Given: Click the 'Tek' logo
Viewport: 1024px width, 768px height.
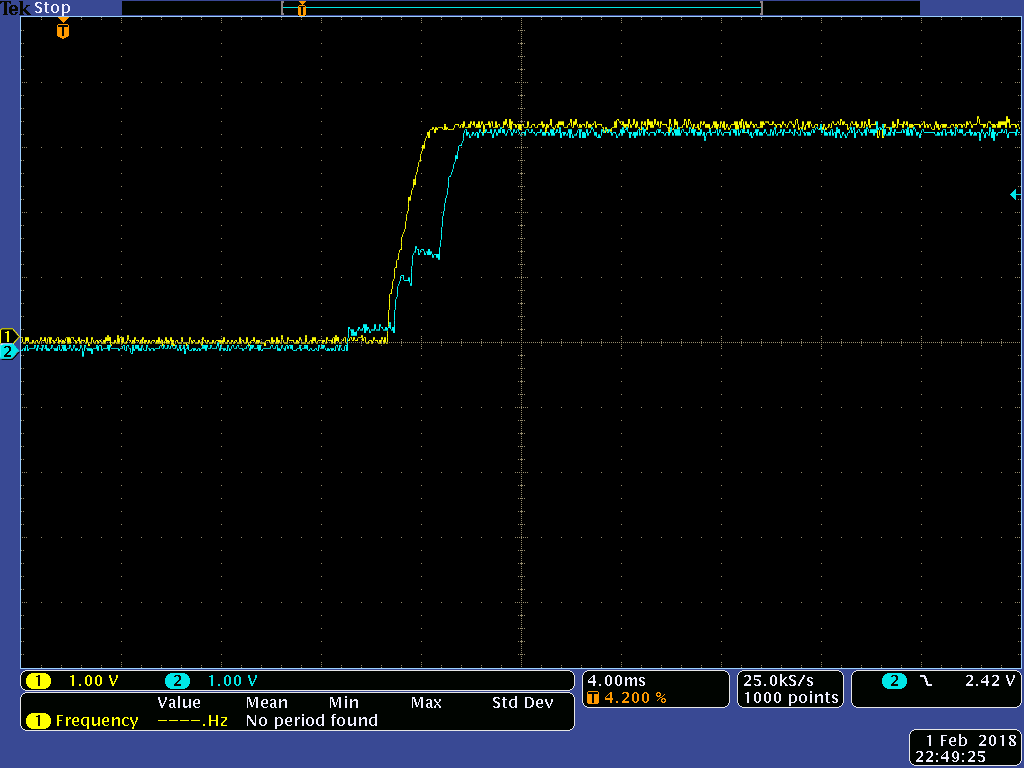Looking at the screenshot, I should [15, 8].
